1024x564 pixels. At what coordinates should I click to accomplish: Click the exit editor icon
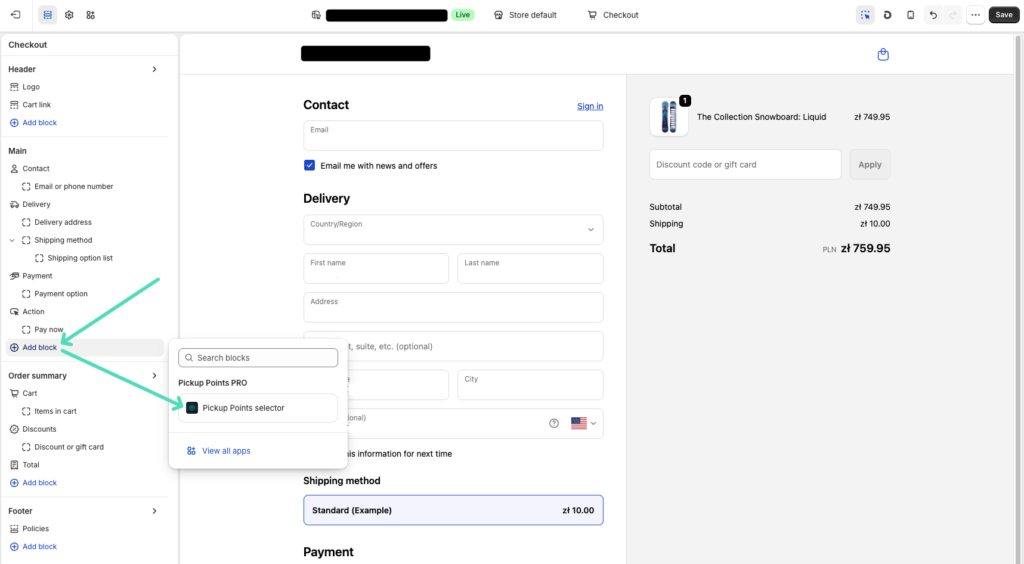pos(16,14)
